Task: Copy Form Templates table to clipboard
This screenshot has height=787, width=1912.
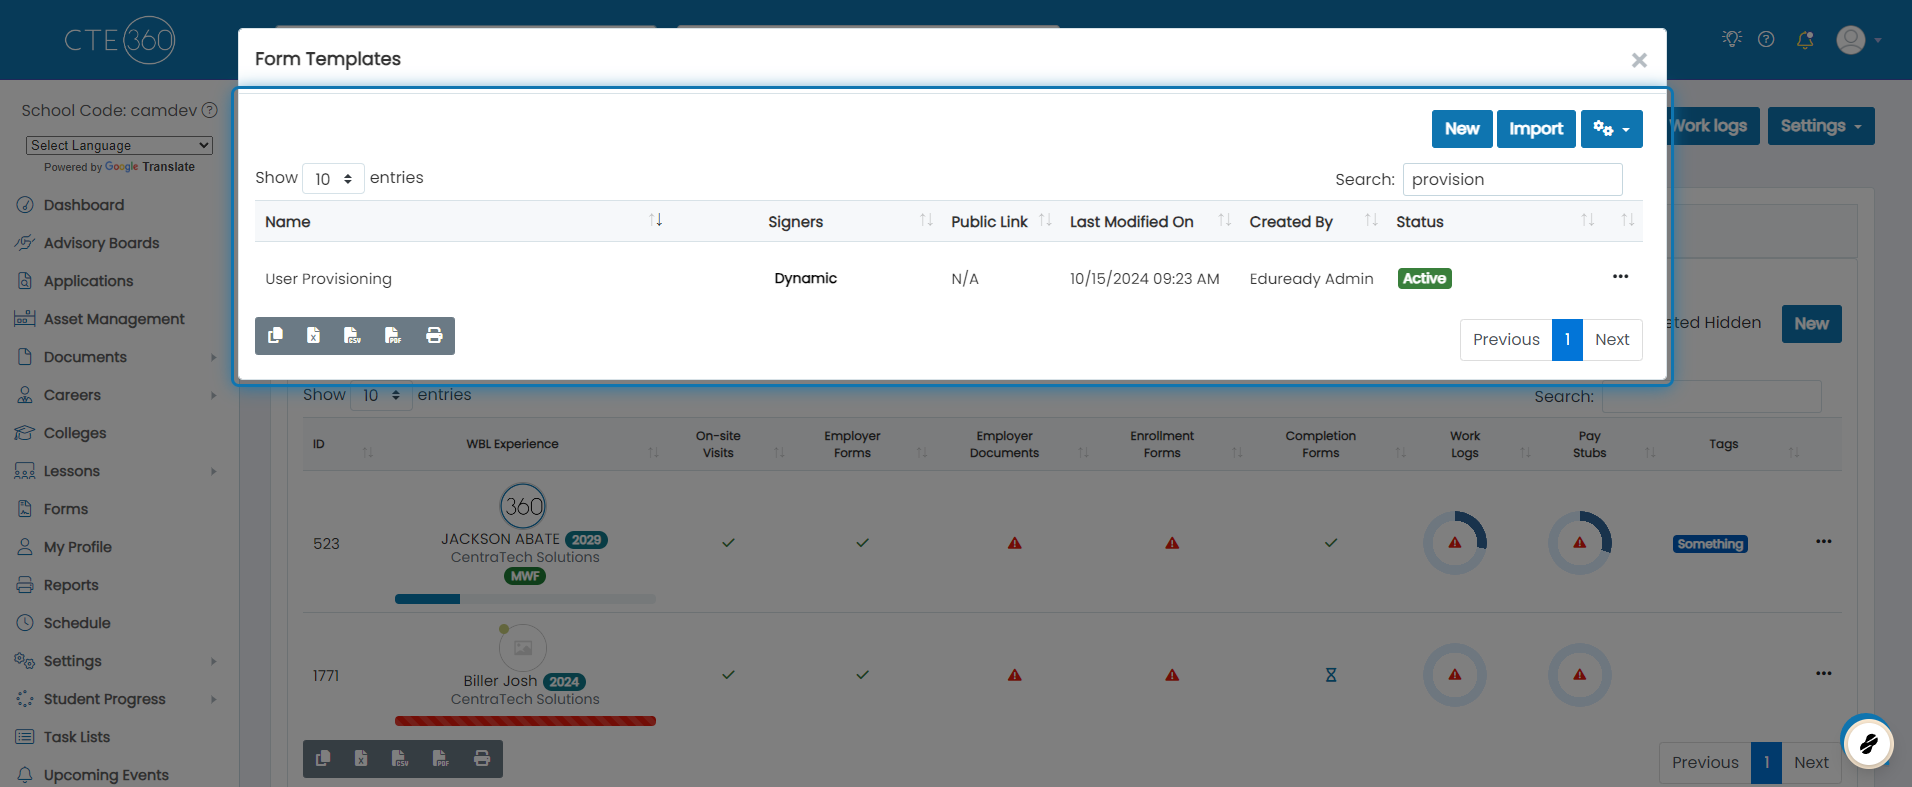Action: point(276,336)
